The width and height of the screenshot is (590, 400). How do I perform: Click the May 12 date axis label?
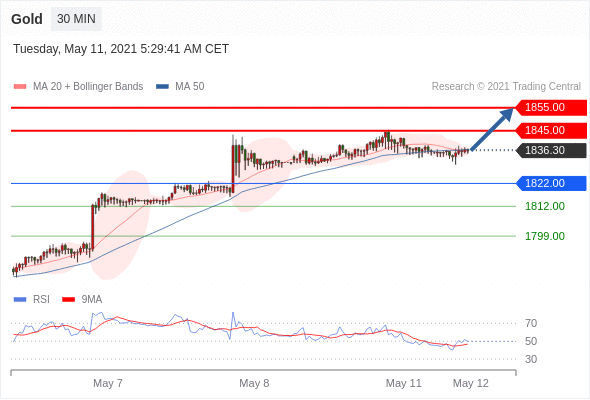point(470,383)
